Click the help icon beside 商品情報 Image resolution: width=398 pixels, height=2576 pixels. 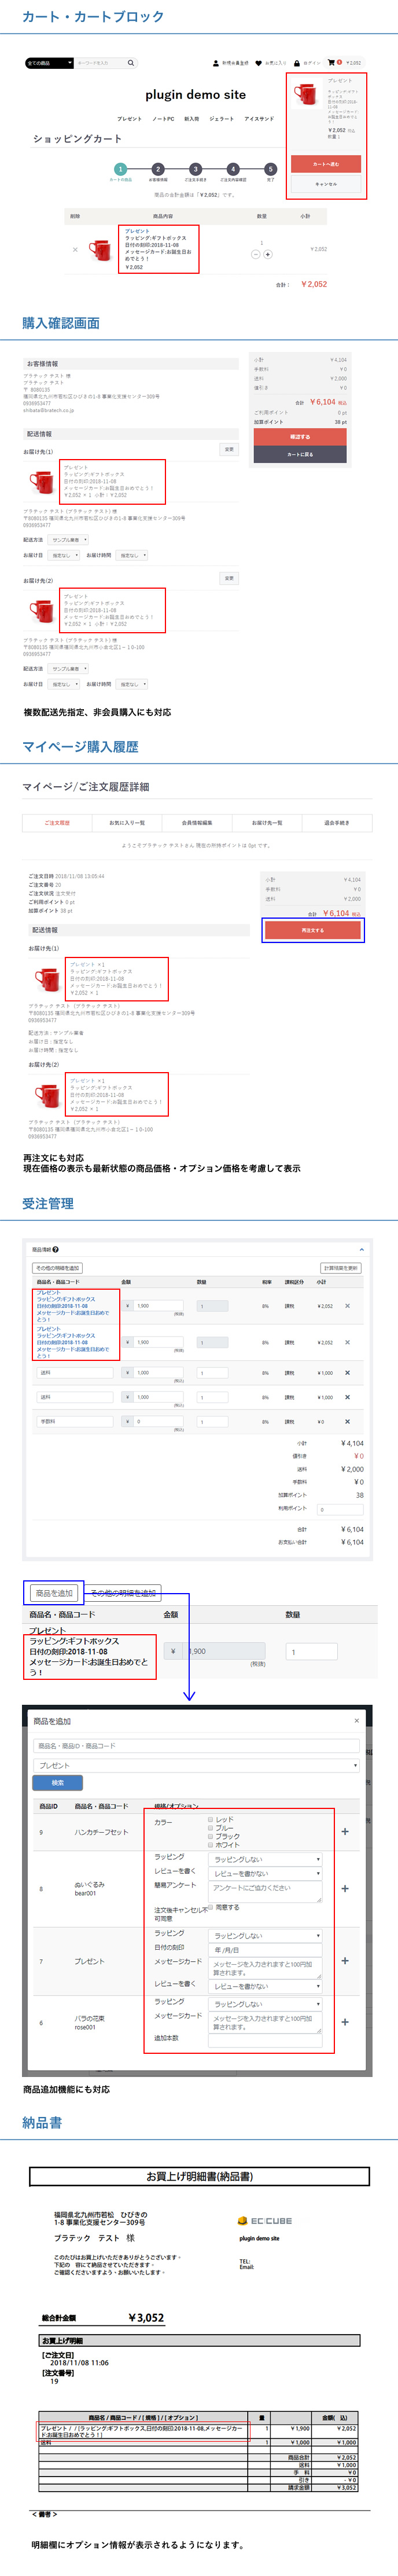(x=56, y=1249)
